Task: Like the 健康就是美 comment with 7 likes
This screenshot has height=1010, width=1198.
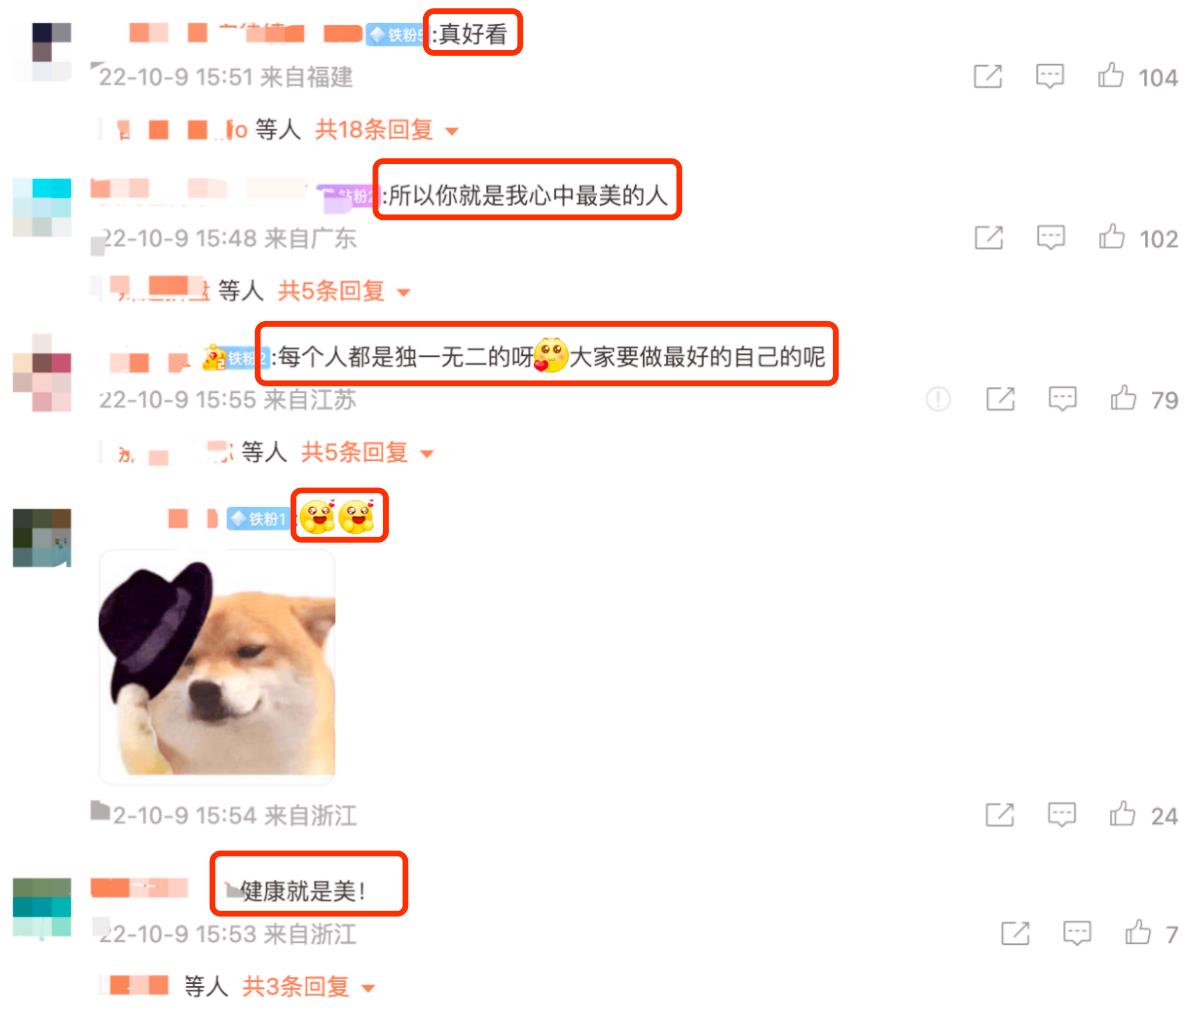Action: pos(1138,932)
